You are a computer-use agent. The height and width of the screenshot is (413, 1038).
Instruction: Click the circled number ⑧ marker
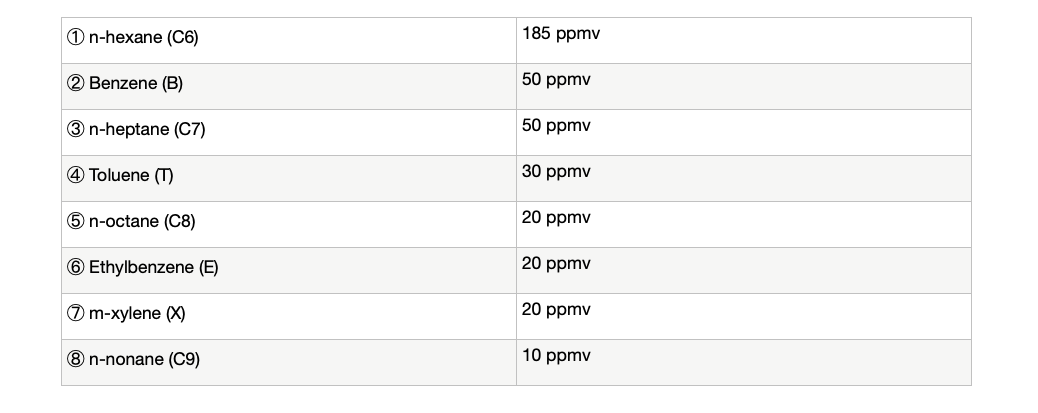click(x=75, y=360)
